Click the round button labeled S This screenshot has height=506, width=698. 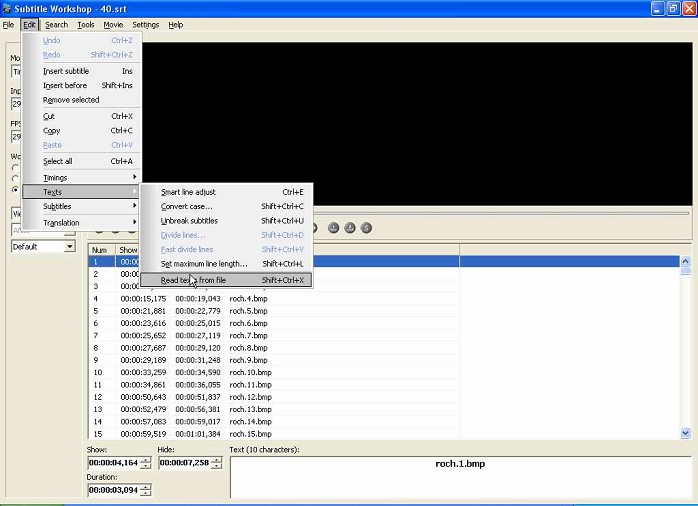pyautogui.click(x=366, y=228)
